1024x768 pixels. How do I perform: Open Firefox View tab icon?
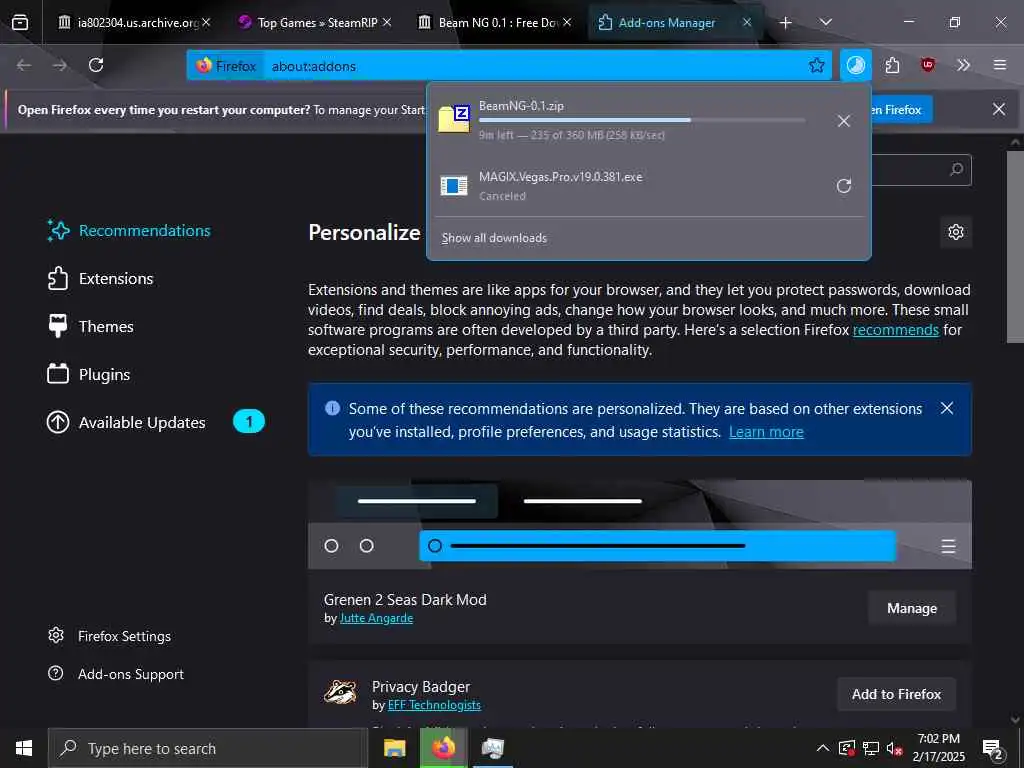[20, 22]
